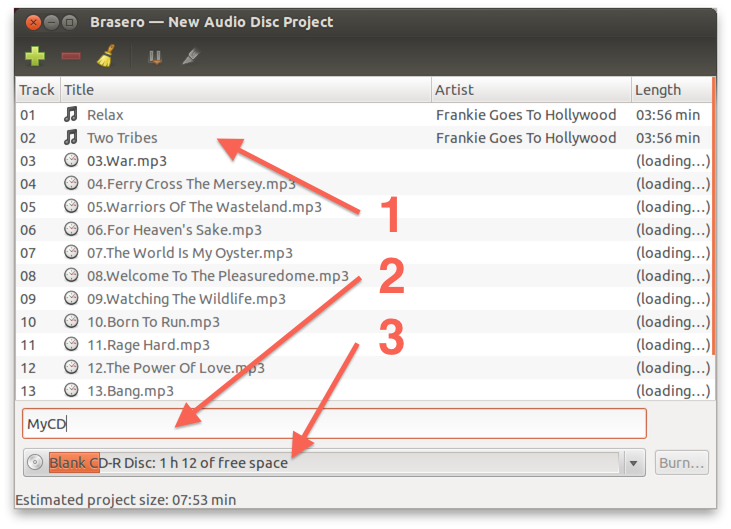Image resolution: width=731 pixels, height=529 pixels.
Task: Click the split track knife icon
Action: click(189, 57)
